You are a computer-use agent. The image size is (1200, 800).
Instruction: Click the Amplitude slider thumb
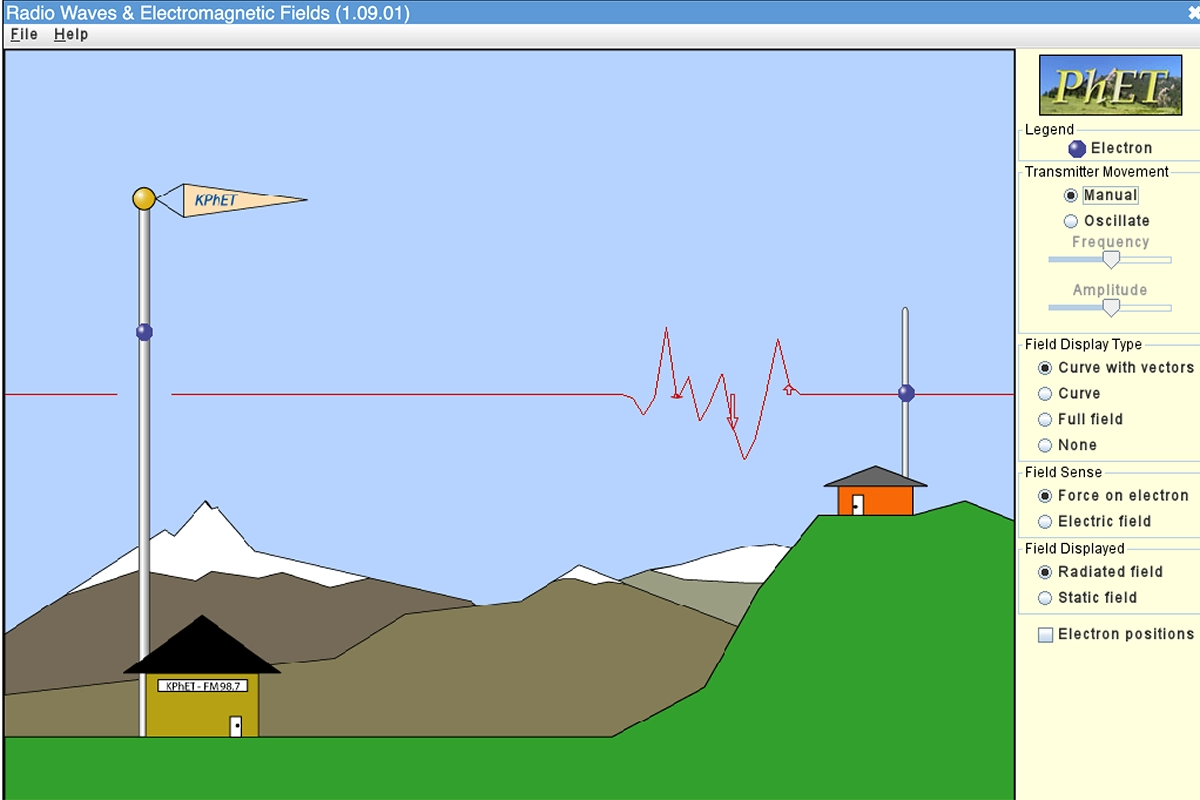point(1110,308)
